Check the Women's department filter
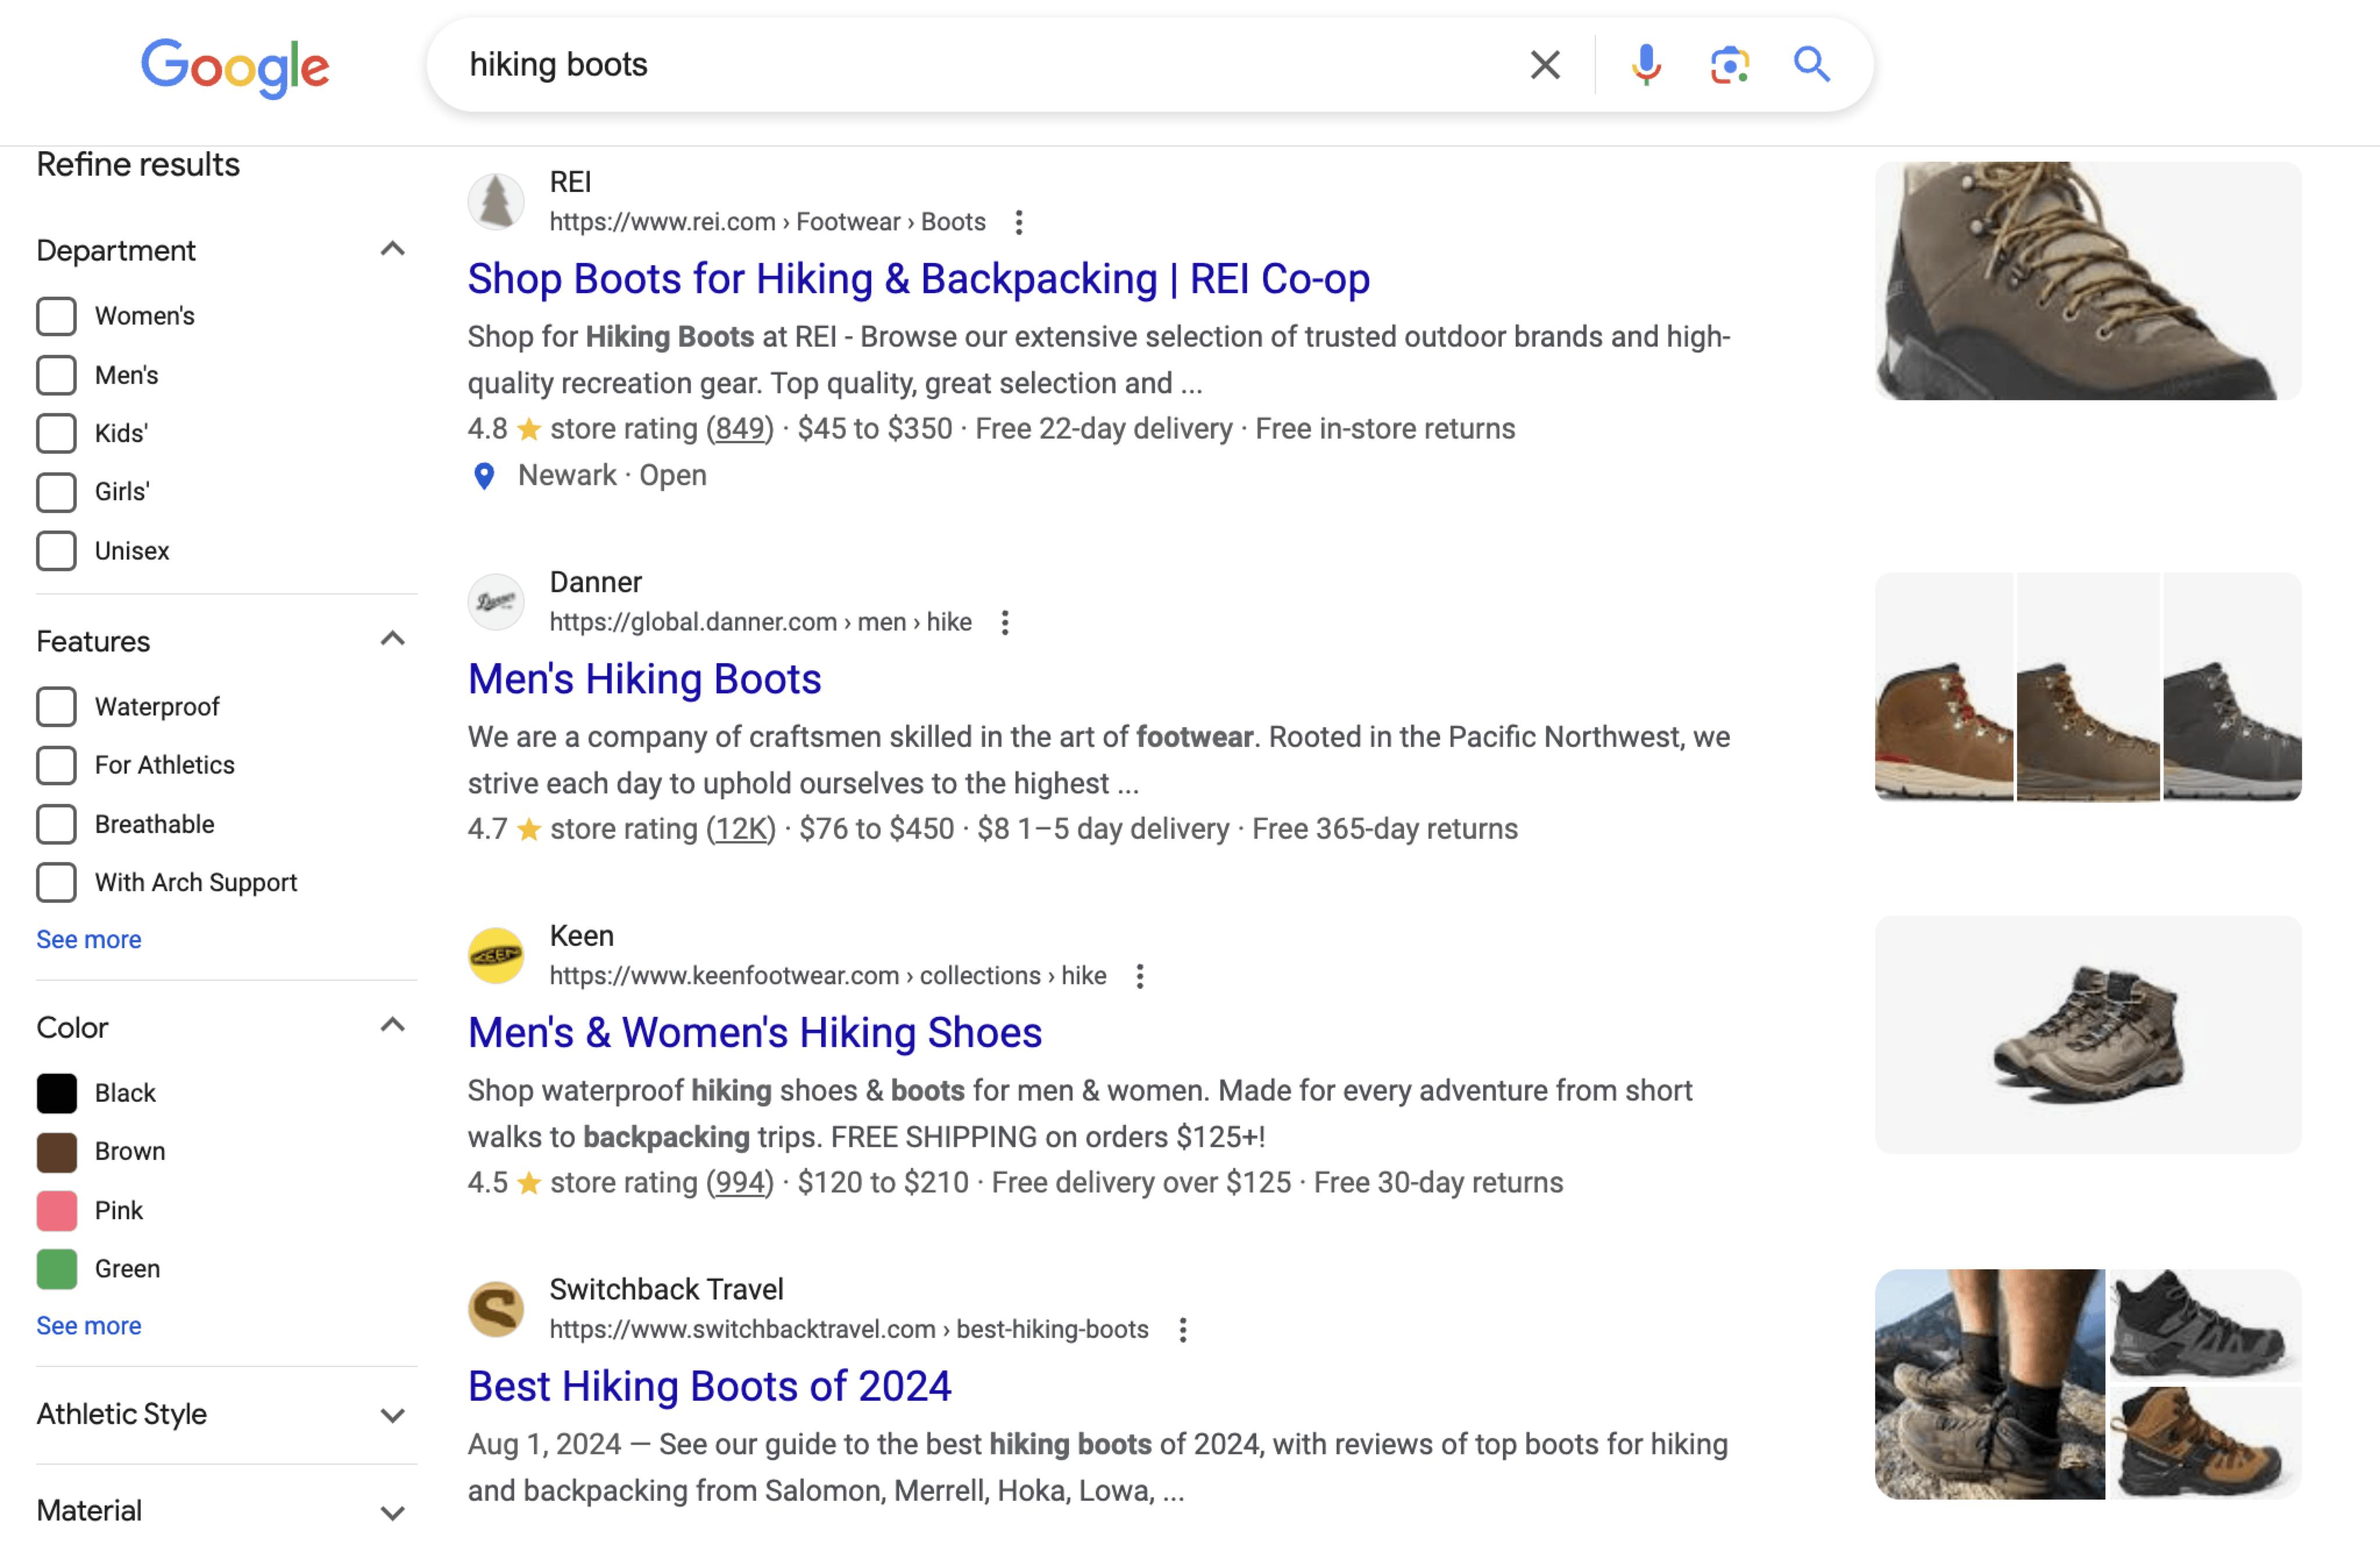2380x1545 pixels. click(x=56, y=316)
